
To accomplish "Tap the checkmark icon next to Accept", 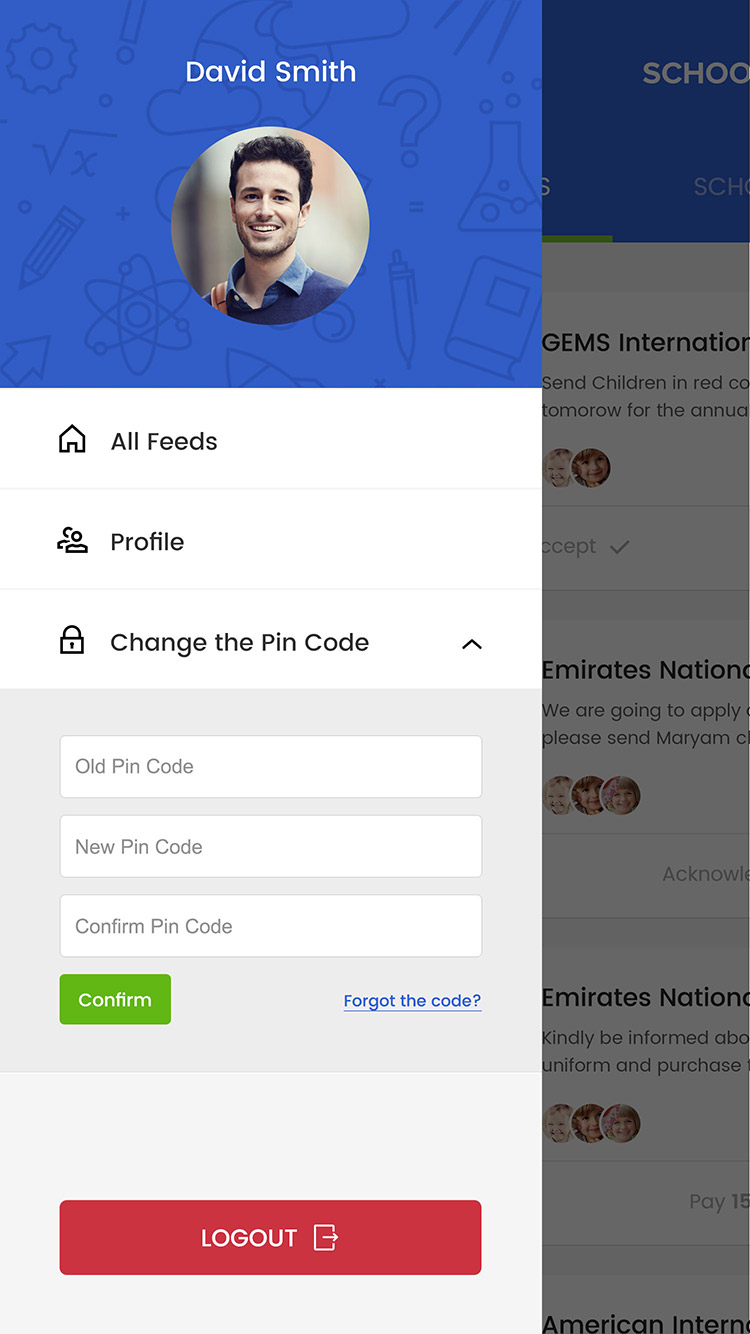I will click(x=620, y=547).
